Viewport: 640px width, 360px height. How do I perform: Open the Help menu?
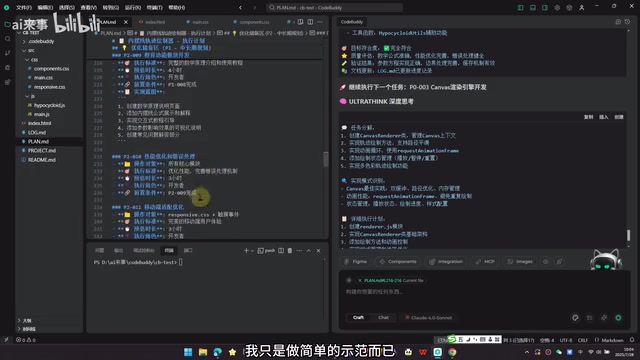[x=176, y=7]
